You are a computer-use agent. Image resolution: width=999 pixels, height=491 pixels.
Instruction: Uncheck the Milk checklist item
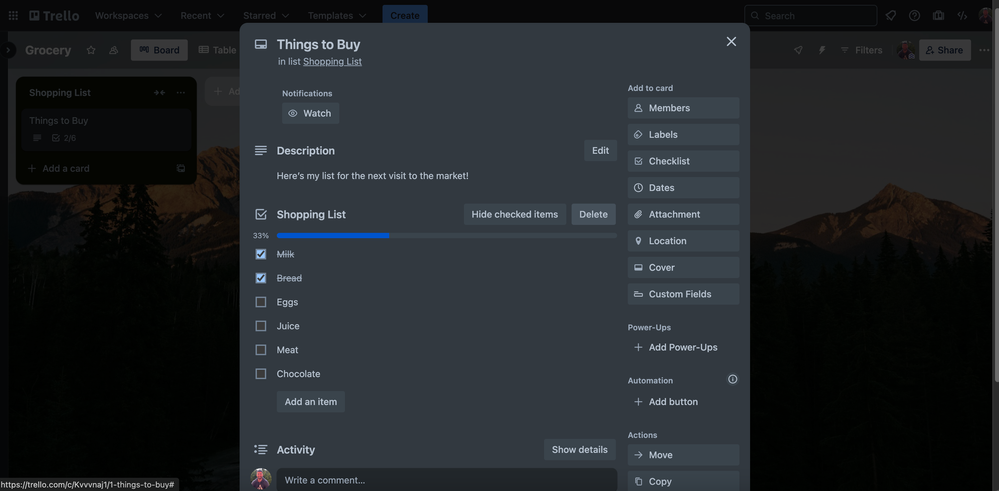tap(261, 254)
